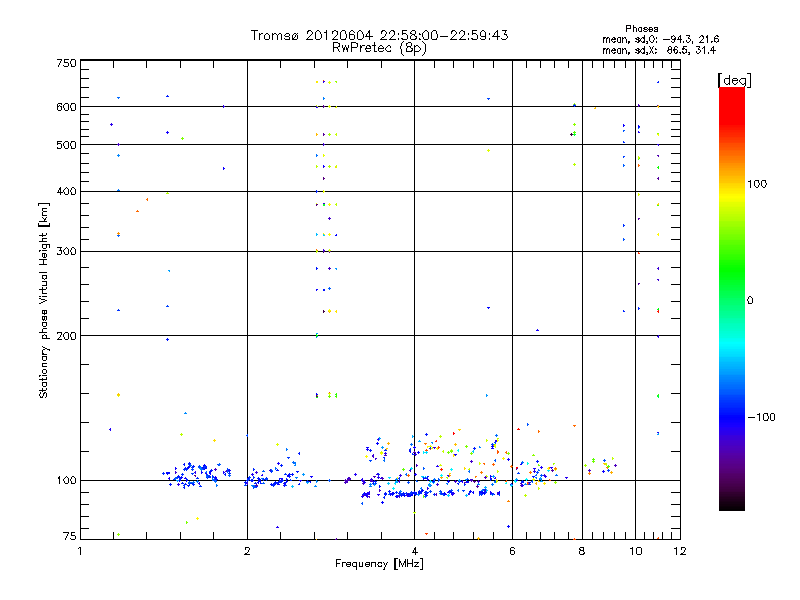Click the x-axis tick label '8'
The width and height of the screenshot is (800, 600).
[582, 551]
